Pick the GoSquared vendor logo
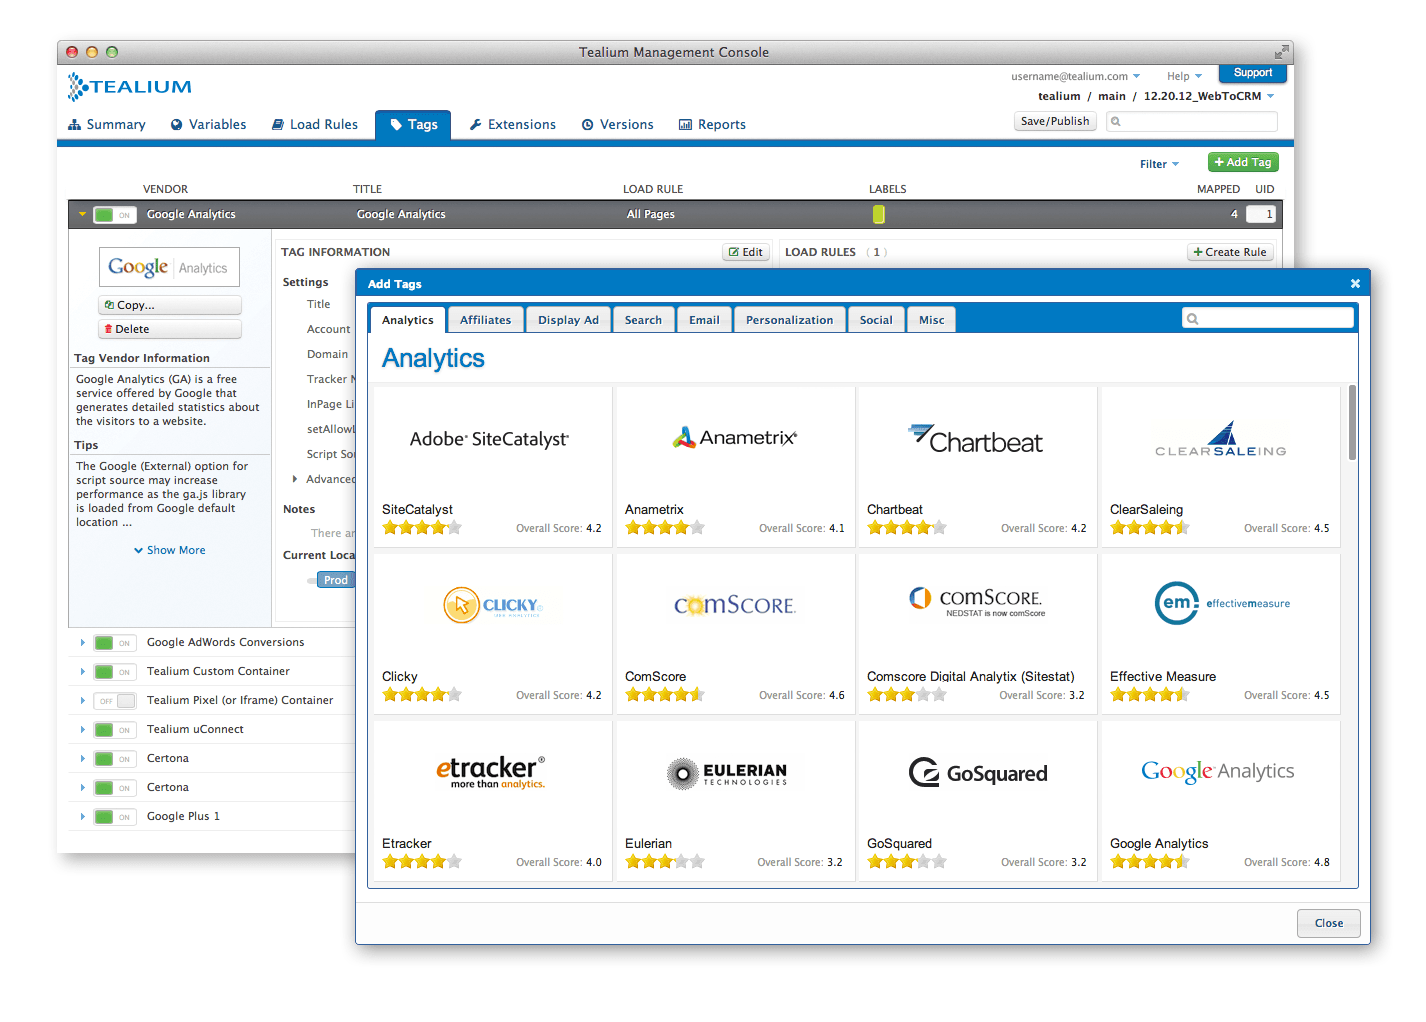Image resolution: width=1426 pixels, height=1022 pixels. click(978, 773)
